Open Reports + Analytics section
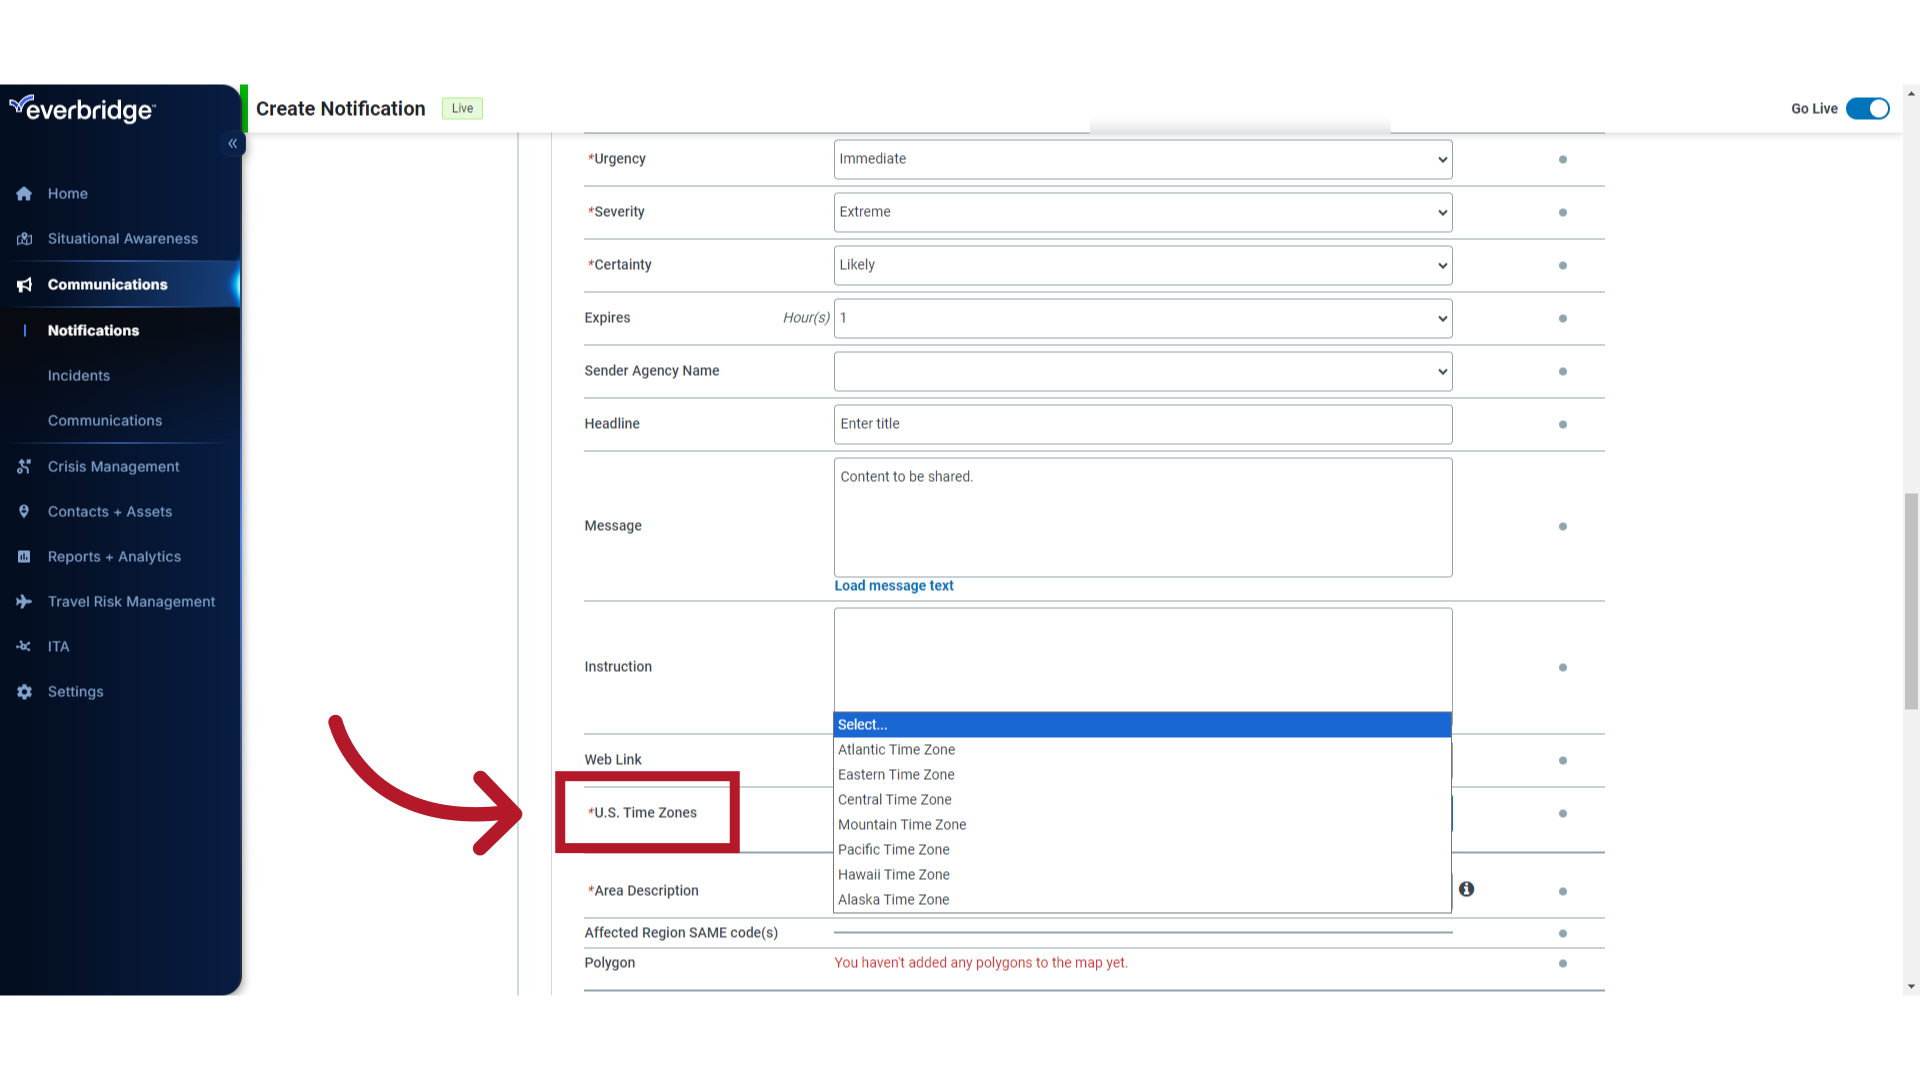The width and height of the screenshot is (1920, 1080). point(115,557)
